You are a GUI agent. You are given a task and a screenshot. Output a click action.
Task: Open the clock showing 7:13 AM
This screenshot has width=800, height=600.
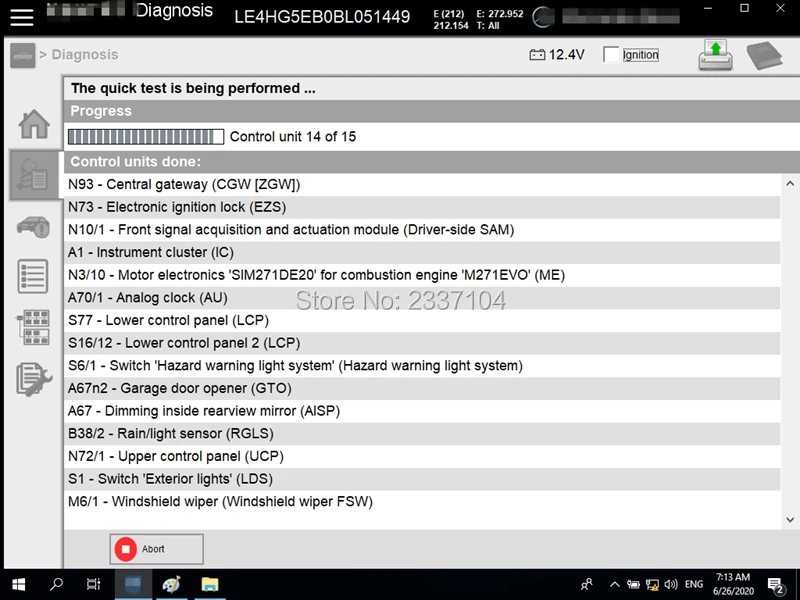(x=733, y=584)
